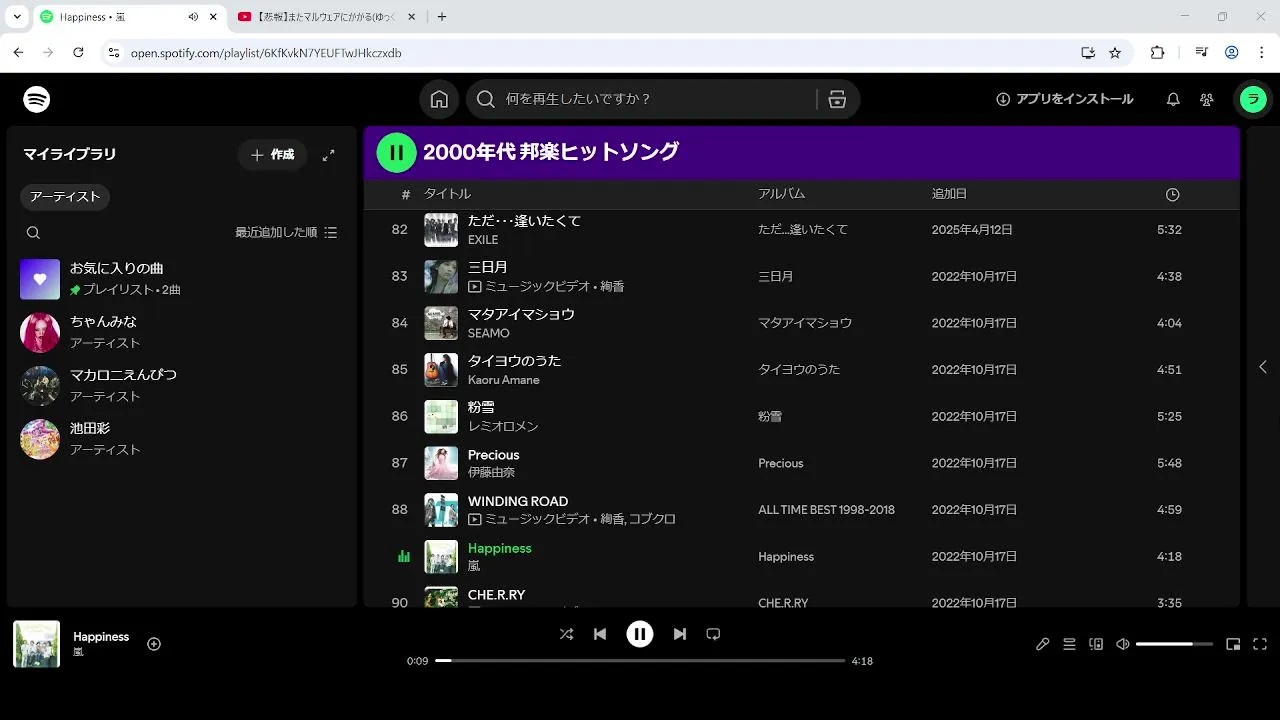The image size is (1280, 720).
Task: Sort by the タイトル column header
Action: pyautogui.click(x=447, y=194)
